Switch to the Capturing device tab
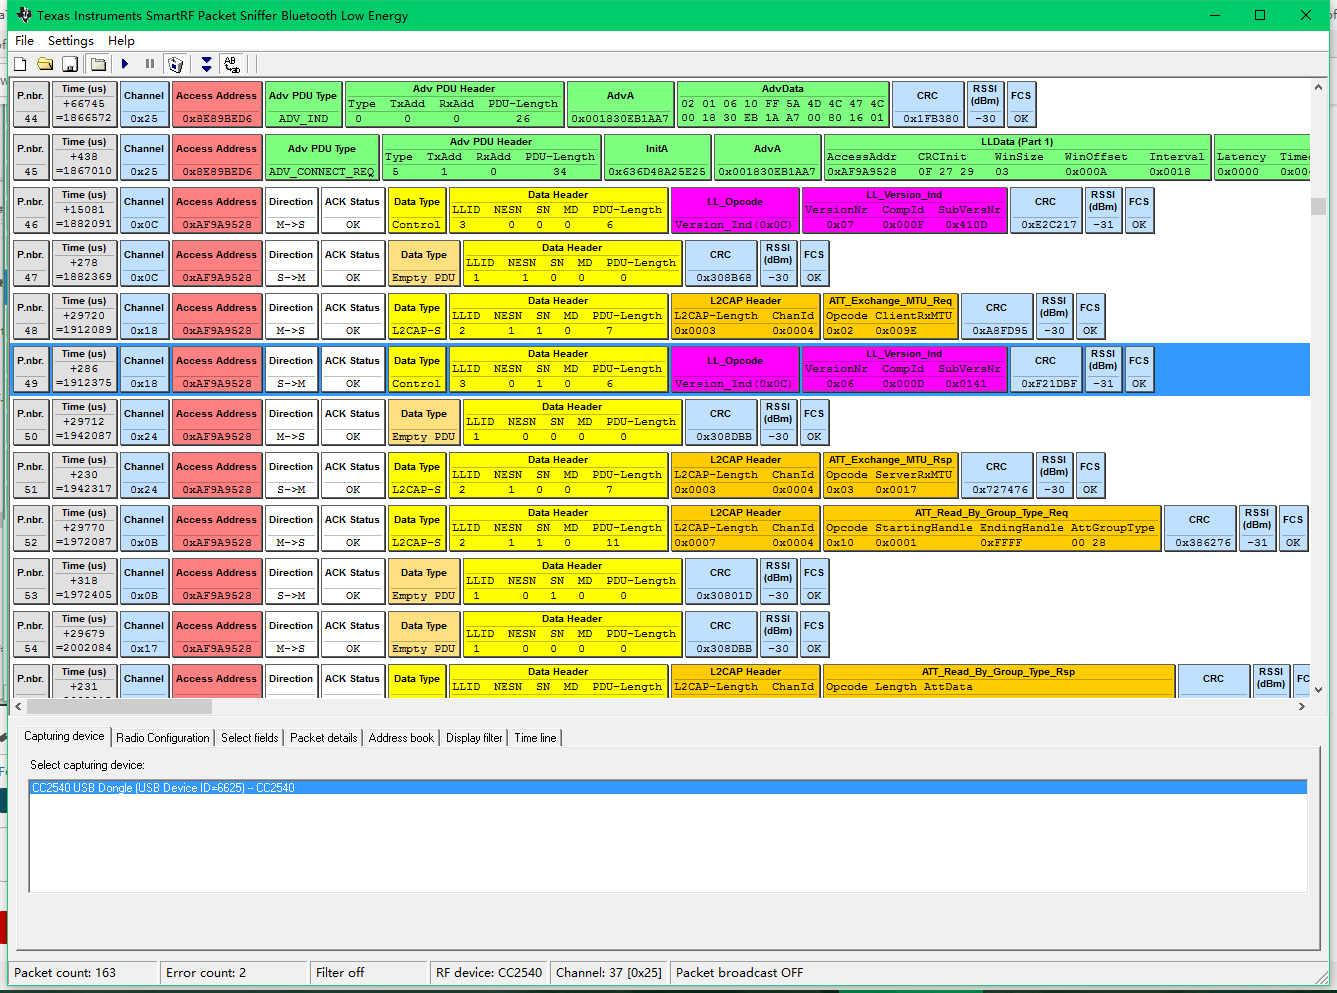 click(64, 737)
